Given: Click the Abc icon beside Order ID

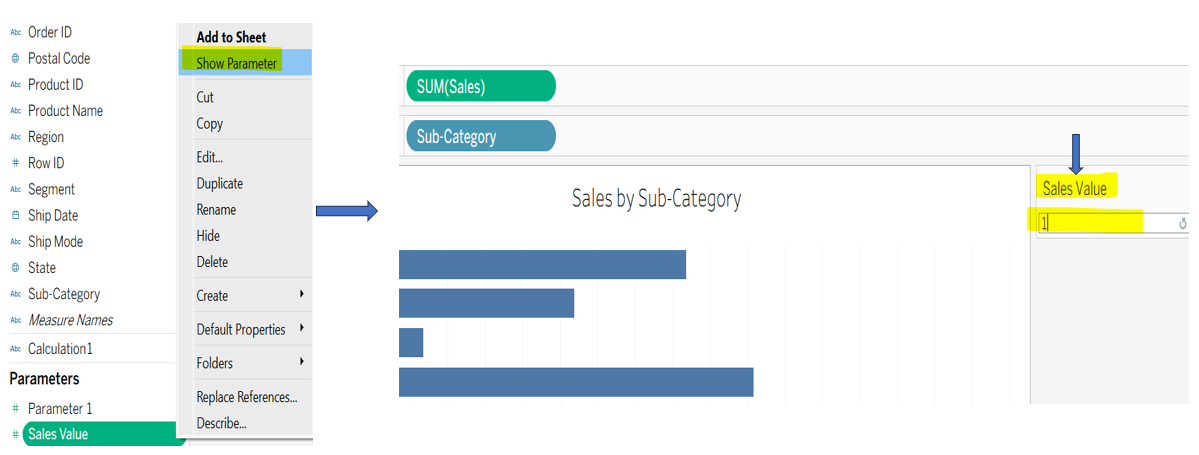Looking at the screenshot, I should coord(15,33).
